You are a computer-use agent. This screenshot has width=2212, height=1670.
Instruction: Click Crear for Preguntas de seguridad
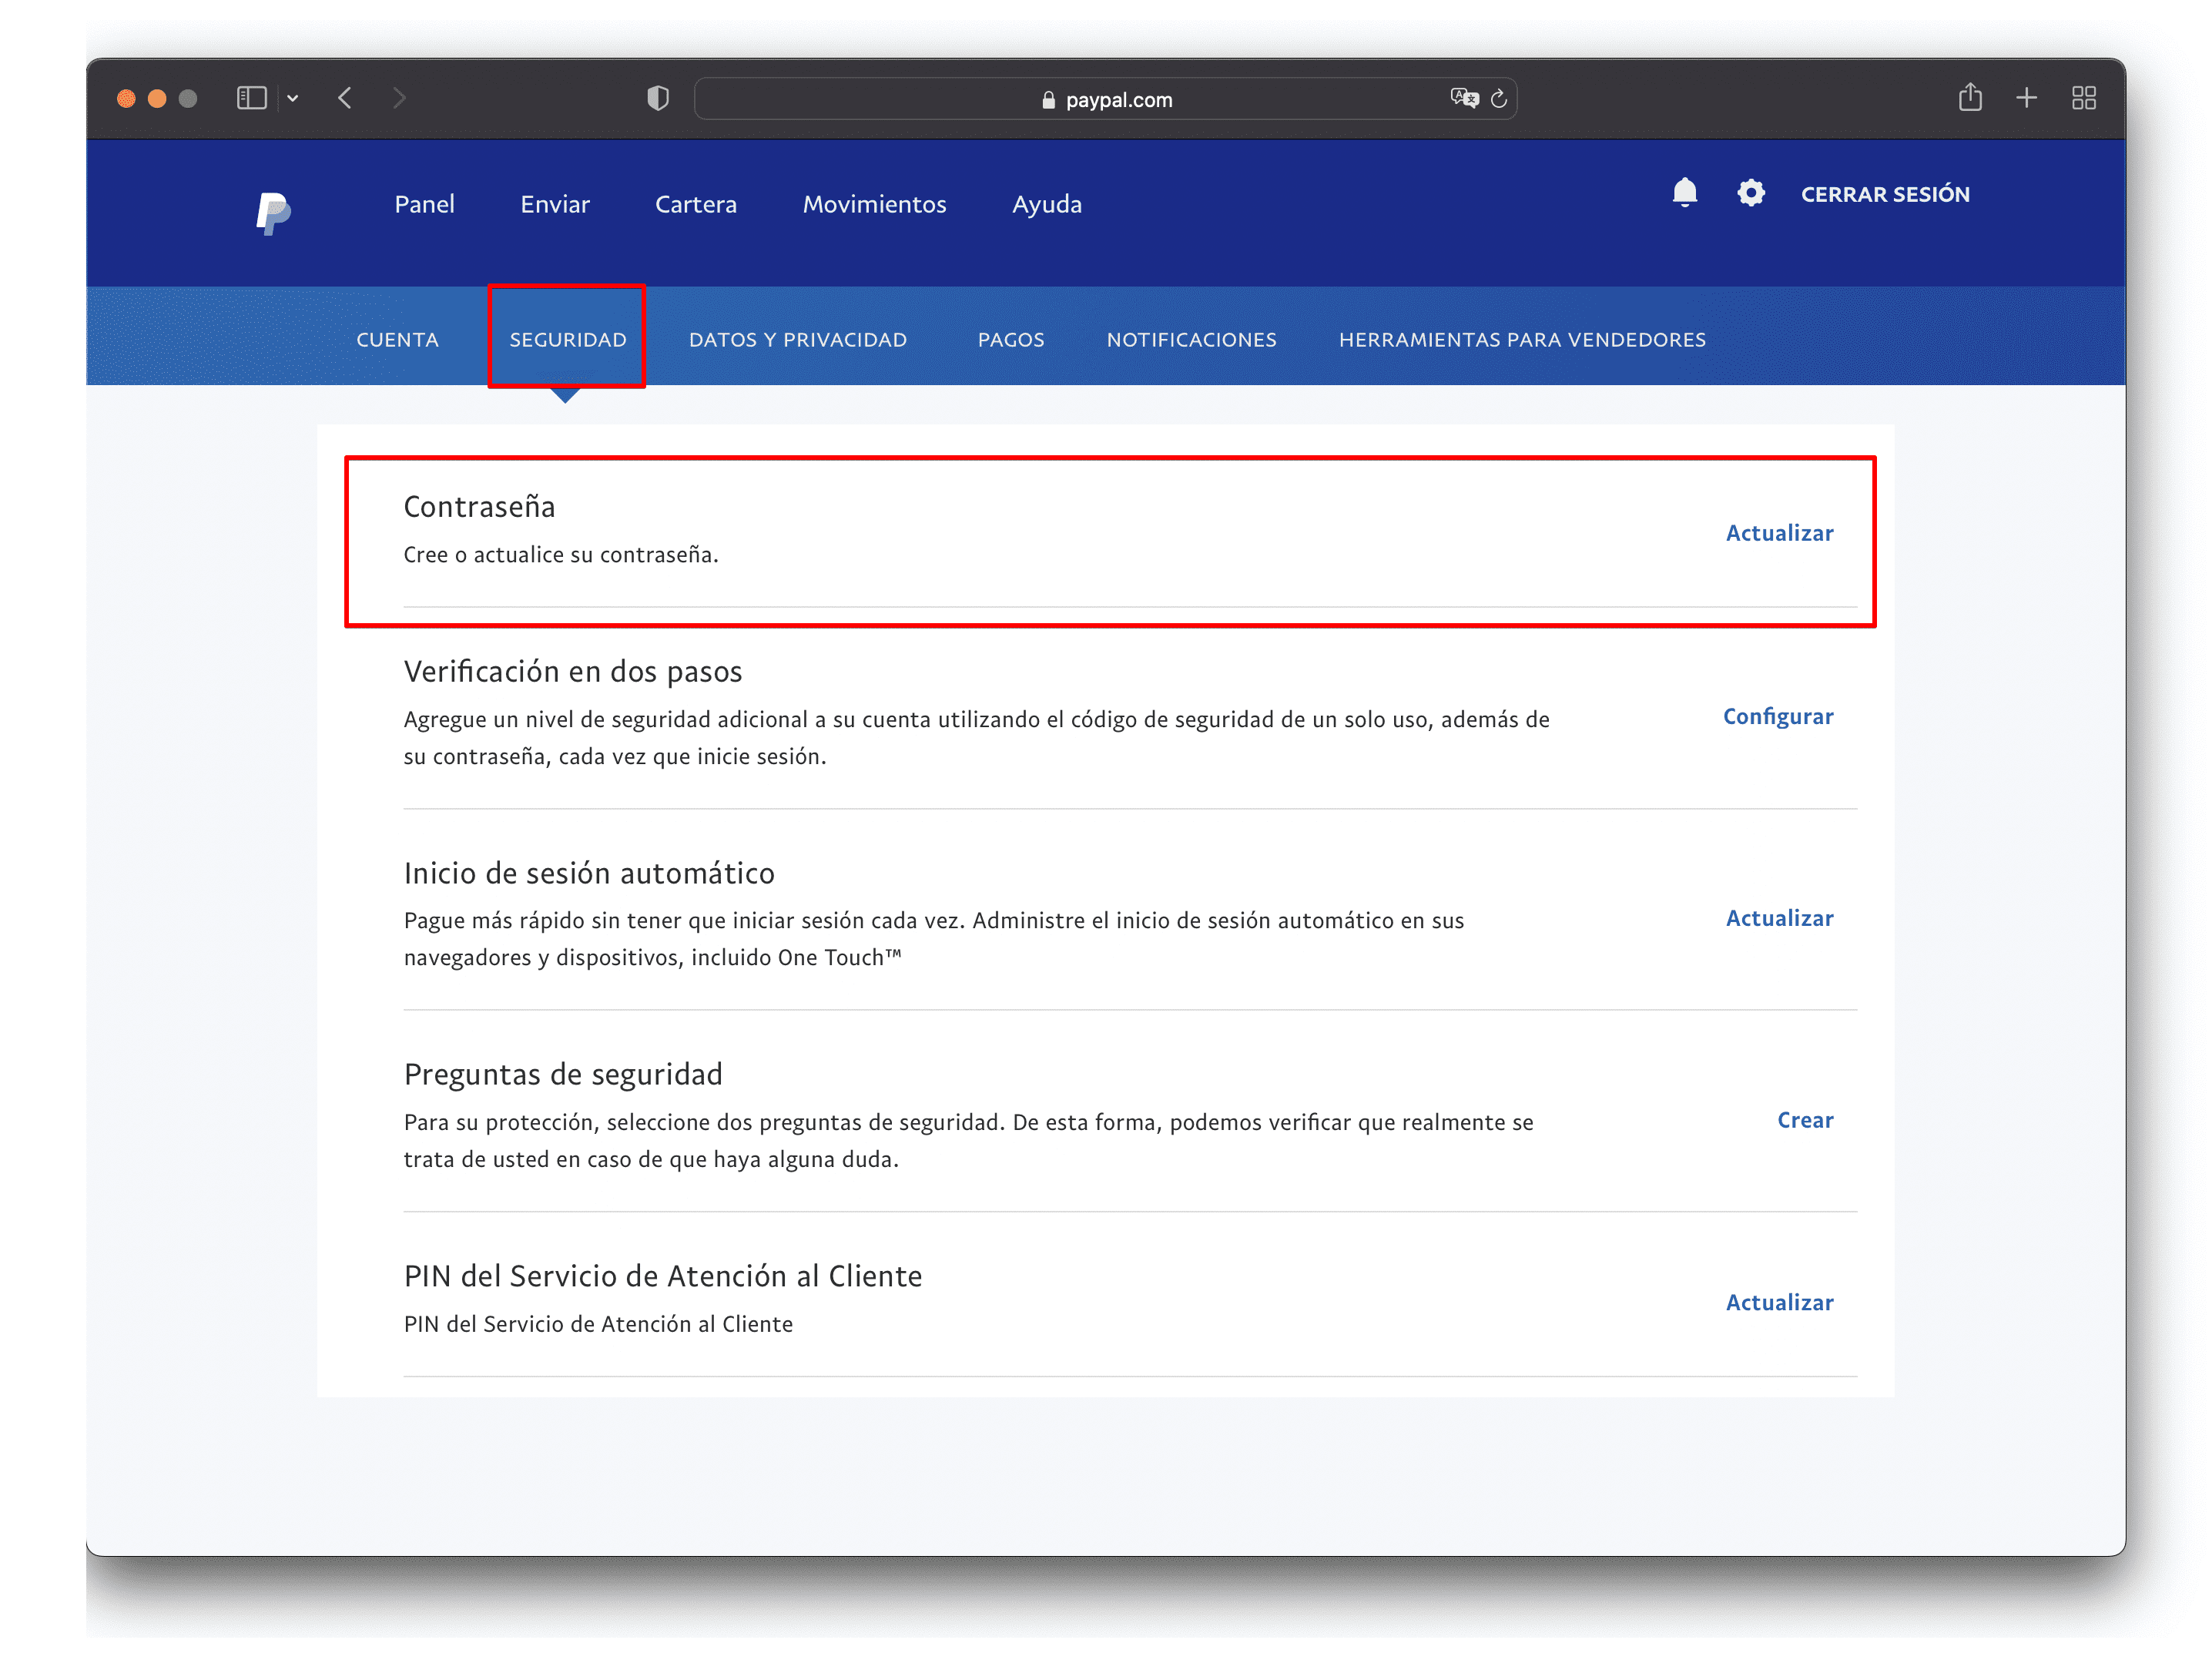click(x=1804, y=1120)
